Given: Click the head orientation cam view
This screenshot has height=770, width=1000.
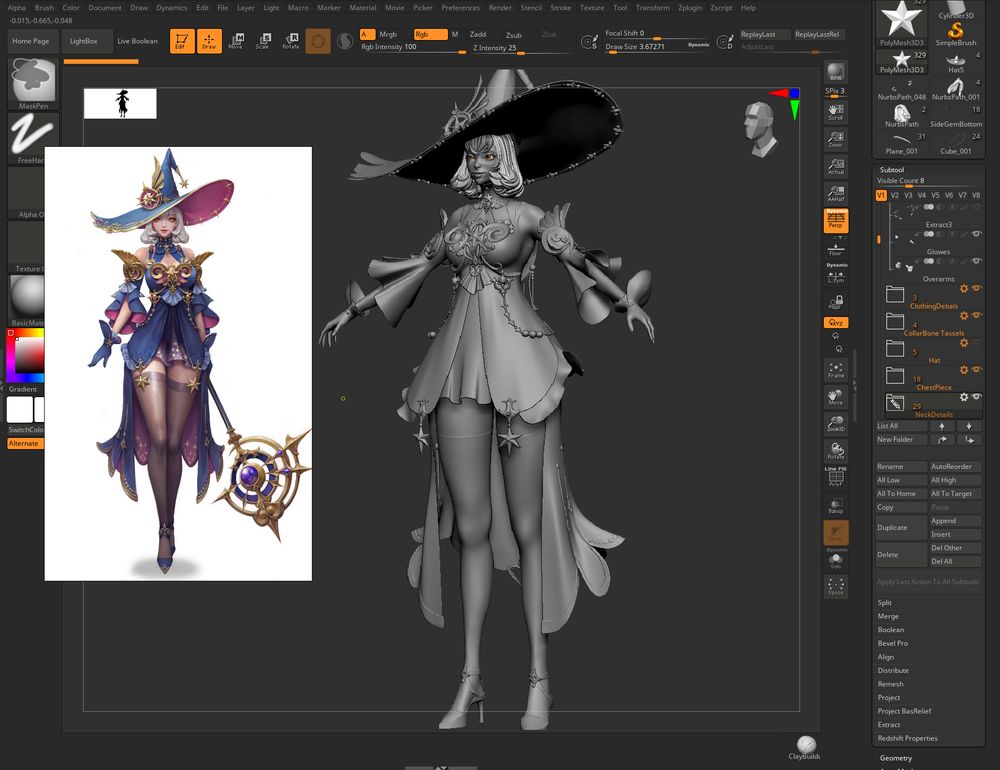Looking at the screenshot, I should (x=760, y=130).
